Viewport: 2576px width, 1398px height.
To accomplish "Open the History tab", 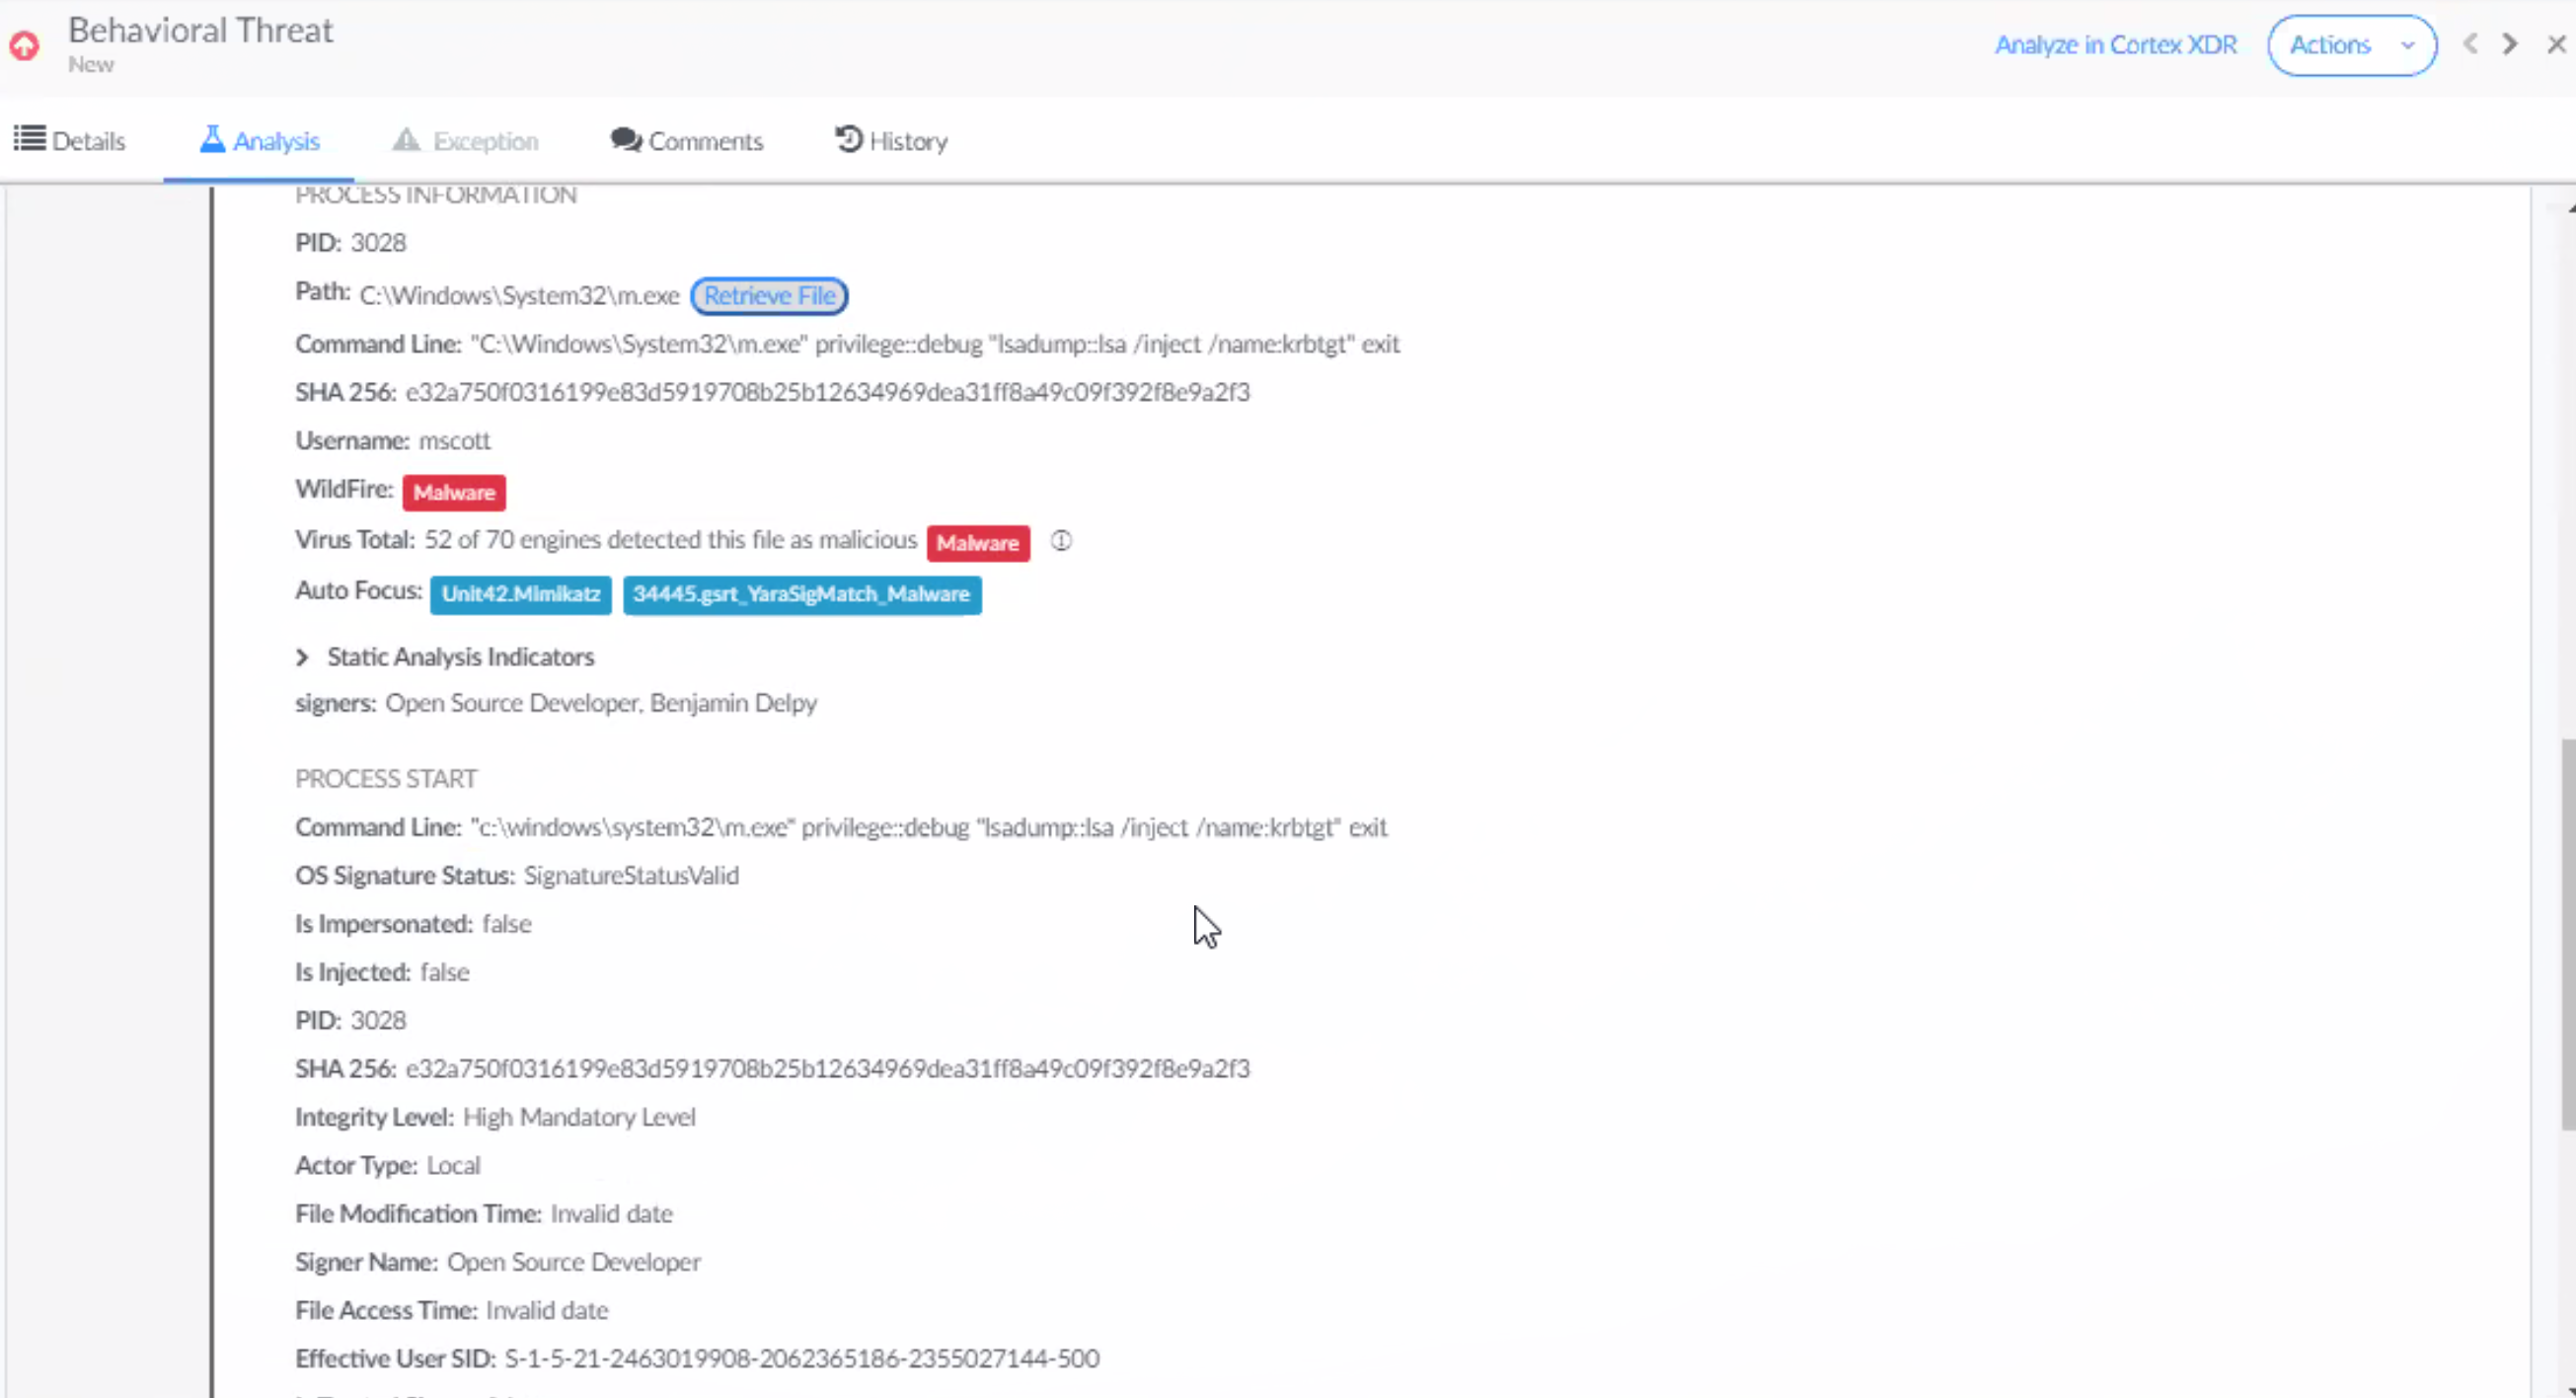I will pos(891,141).
